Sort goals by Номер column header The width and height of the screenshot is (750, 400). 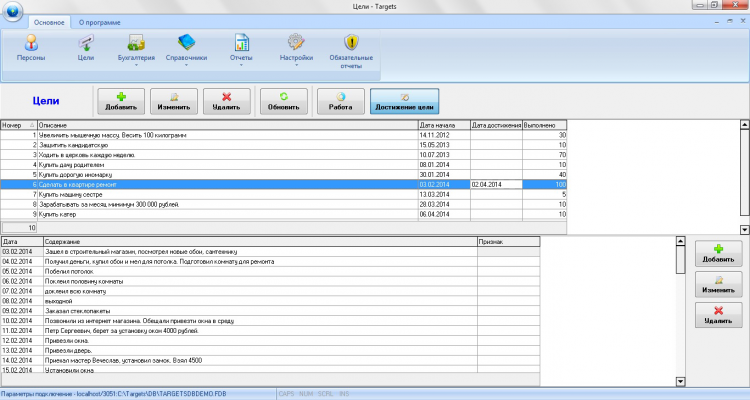[x=19, y=125]
